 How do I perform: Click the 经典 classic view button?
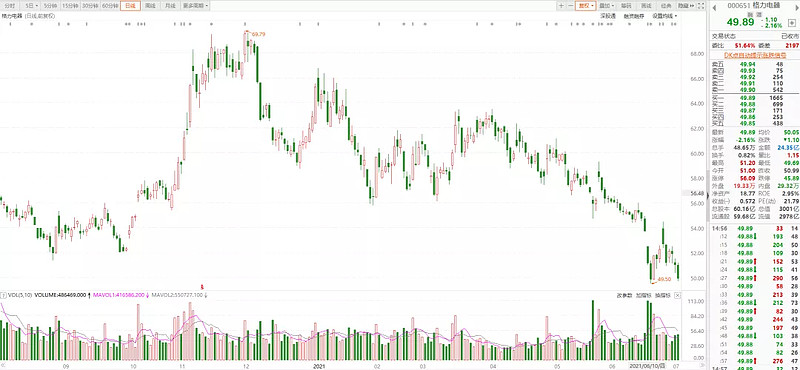tap(666, 6)
